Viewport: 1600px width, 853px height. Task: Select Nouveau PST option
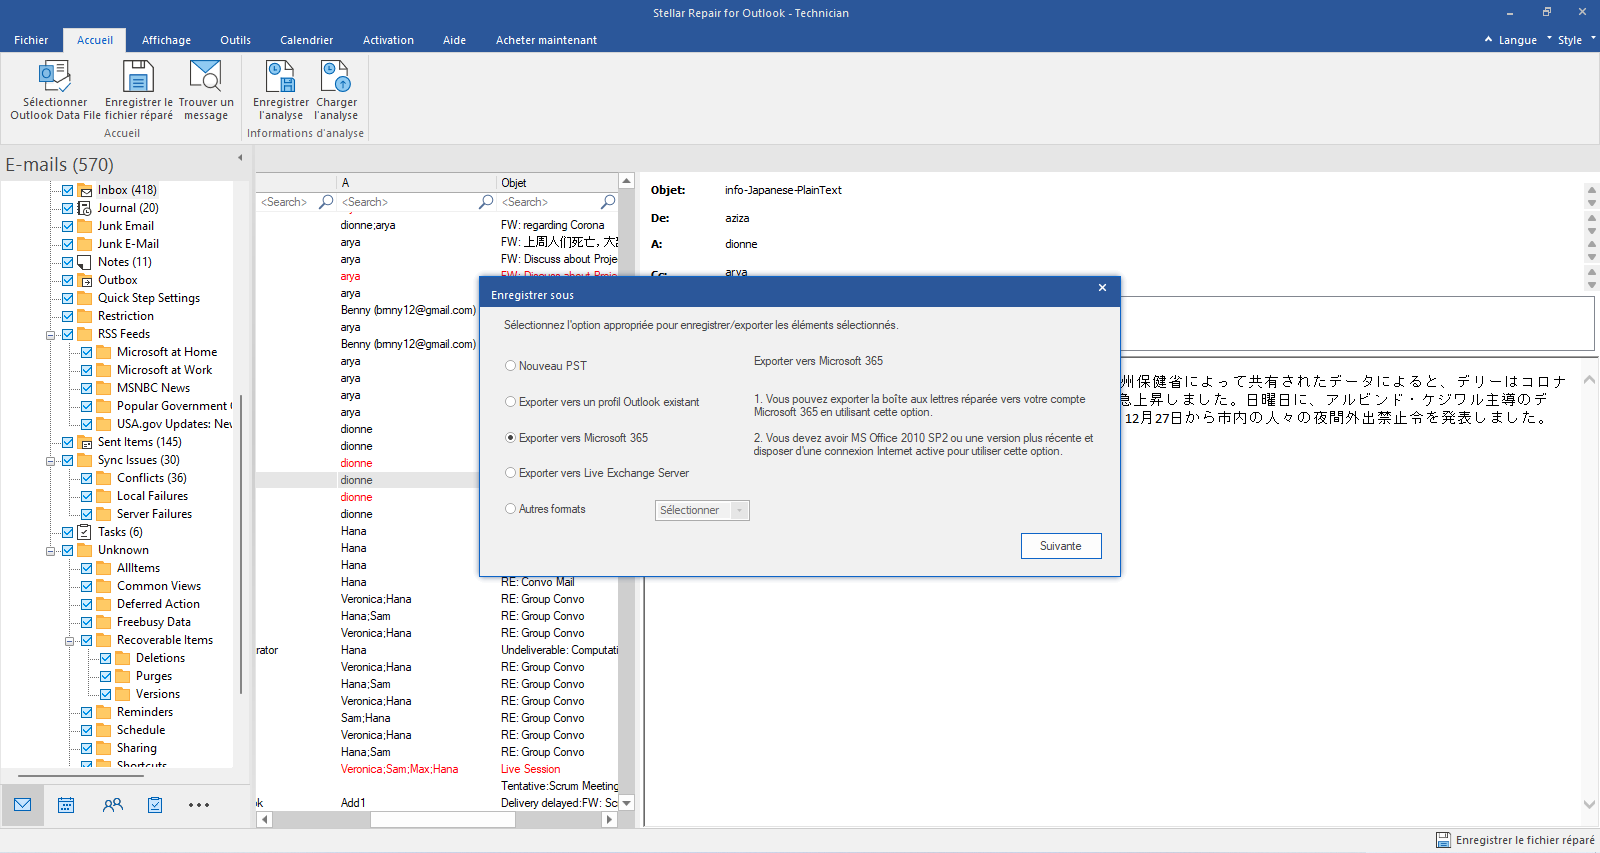pos(510,366)
